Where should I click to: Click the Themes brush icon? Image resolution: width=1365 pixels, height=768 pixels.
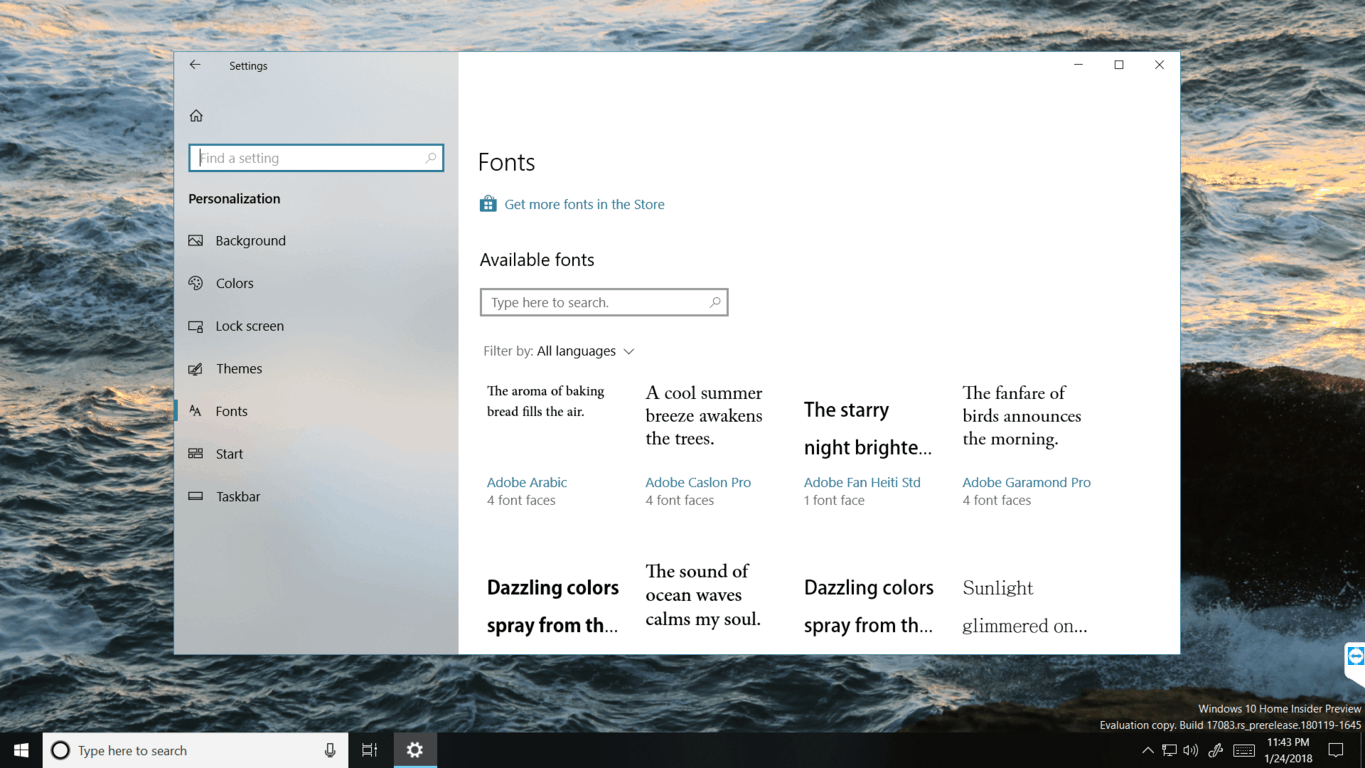(x=196, y=369)
